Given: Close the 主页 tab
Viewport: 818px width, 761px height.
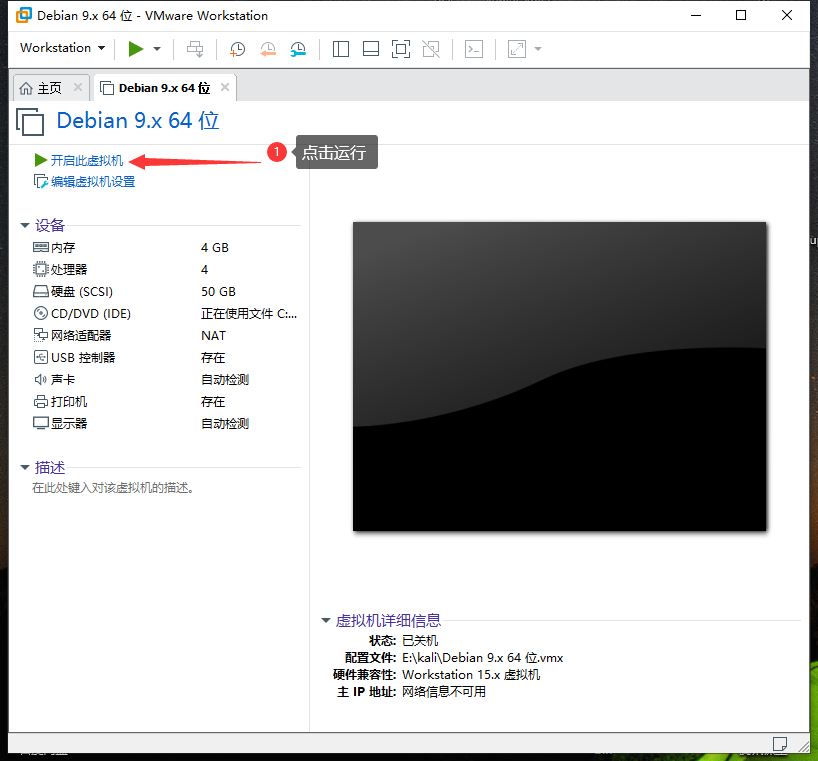Looking at the screenshot, I should point(78,87).
